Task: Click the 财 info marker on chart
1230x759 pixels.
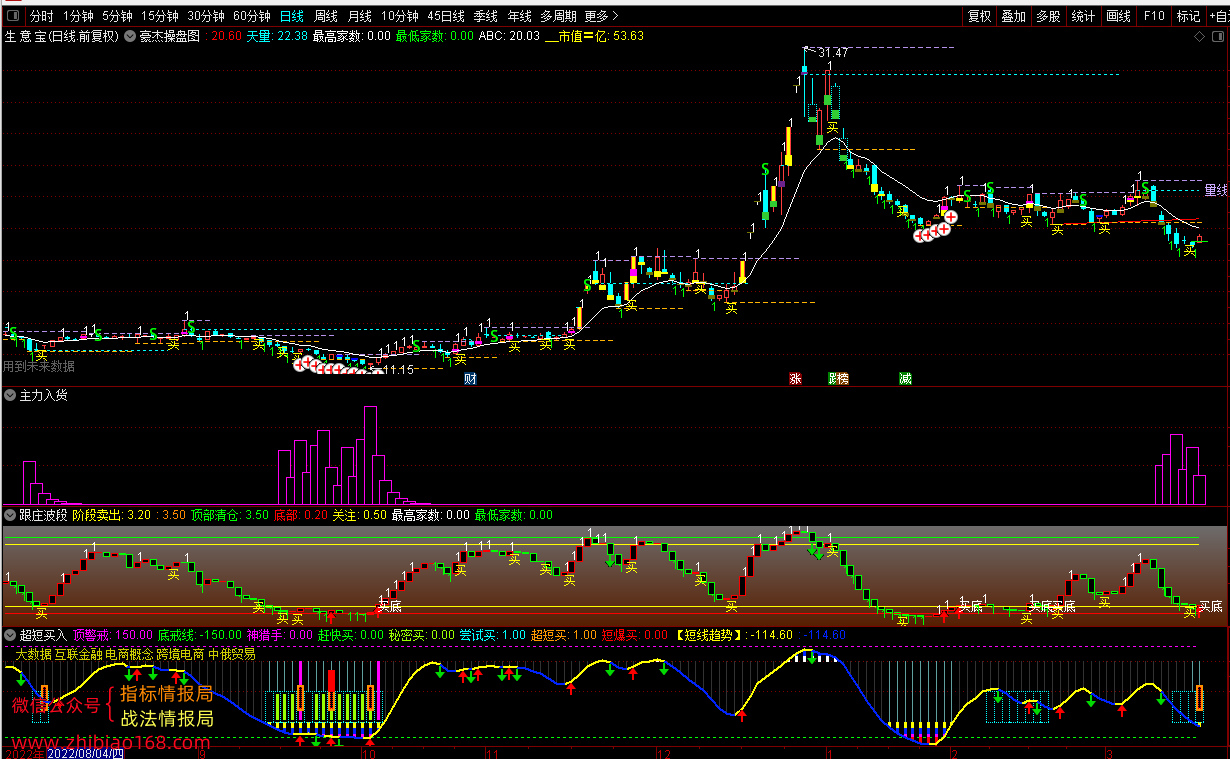Action: tap(470, 379)
